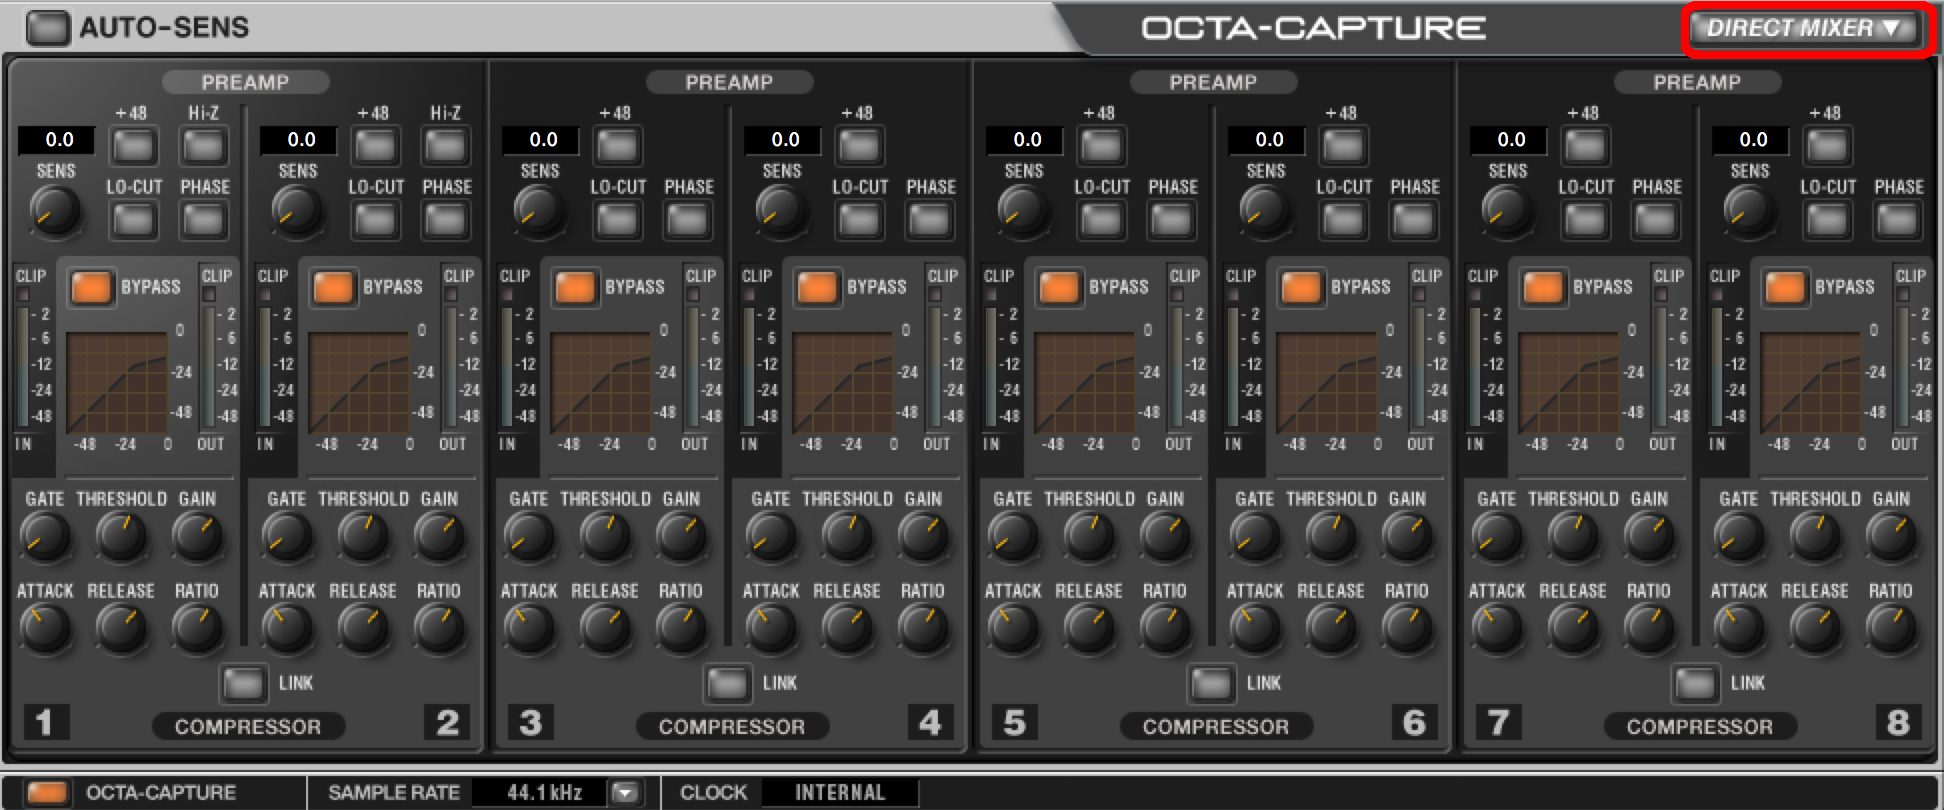Click the GATE knob on channel 3
Screen dimensions: 1944x810
[x=529, y=537]
